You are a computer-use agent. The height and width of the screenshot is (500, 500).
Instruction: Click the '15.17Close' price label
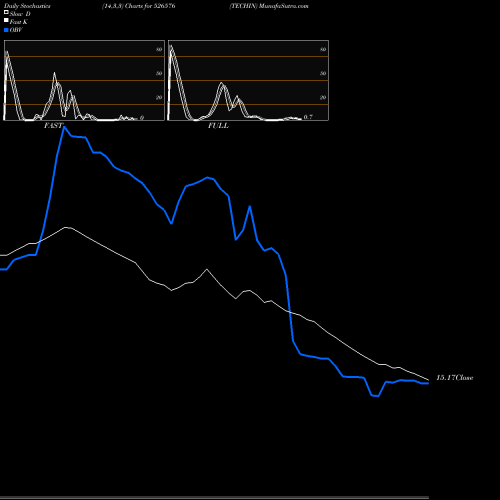click(455, 378)
